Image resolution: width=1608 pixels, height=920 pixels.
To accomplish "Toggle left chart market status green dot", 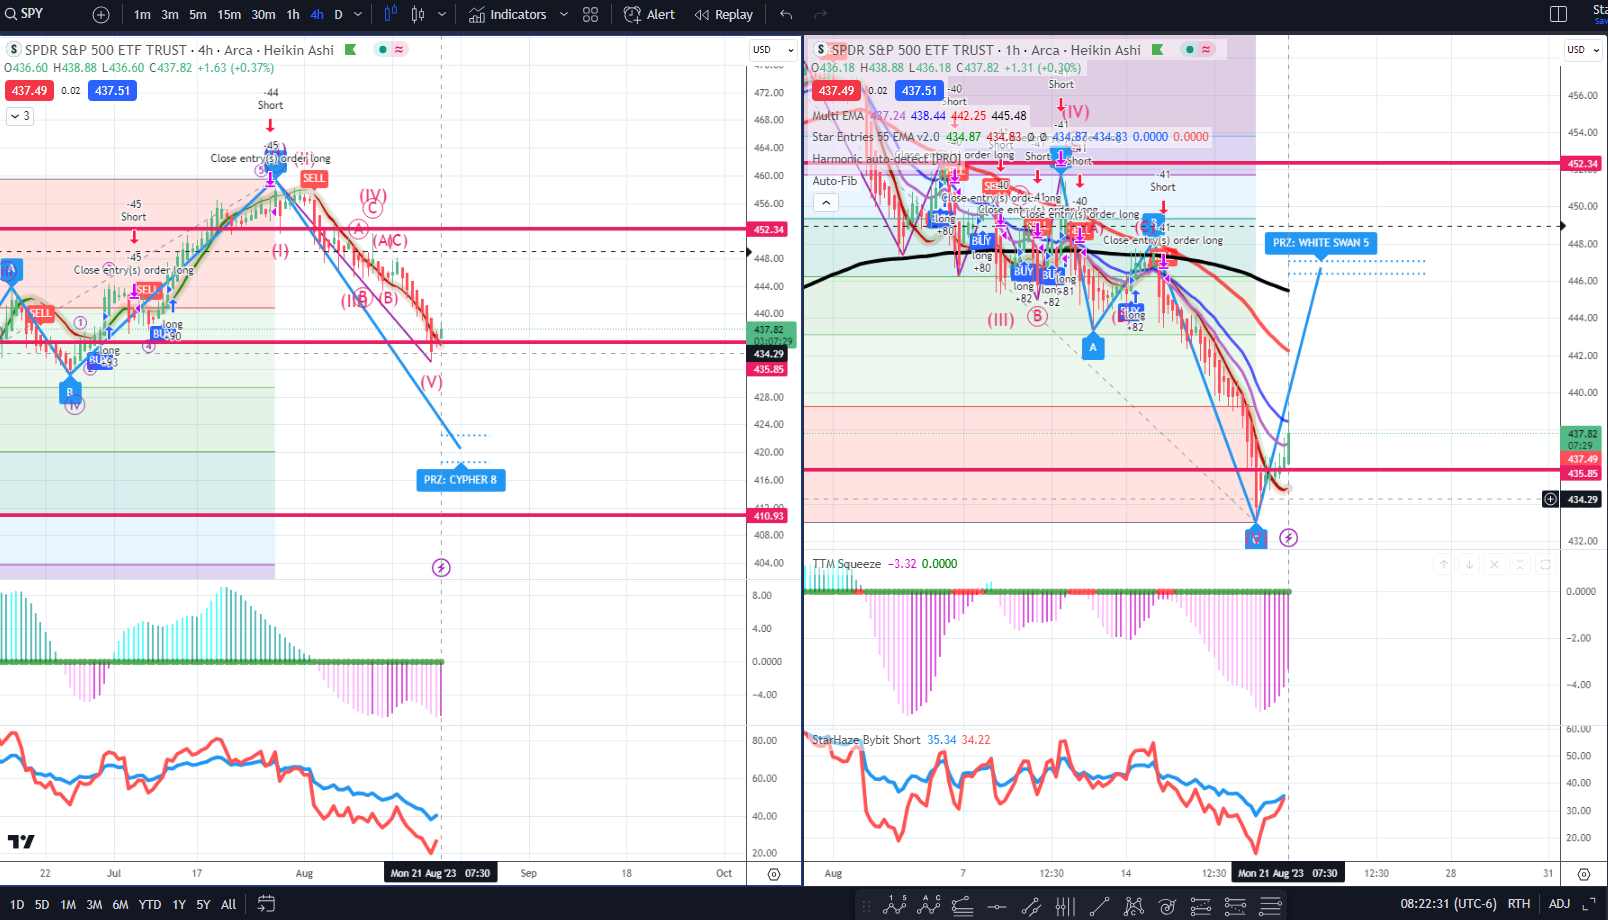I will tap(383, 50).
